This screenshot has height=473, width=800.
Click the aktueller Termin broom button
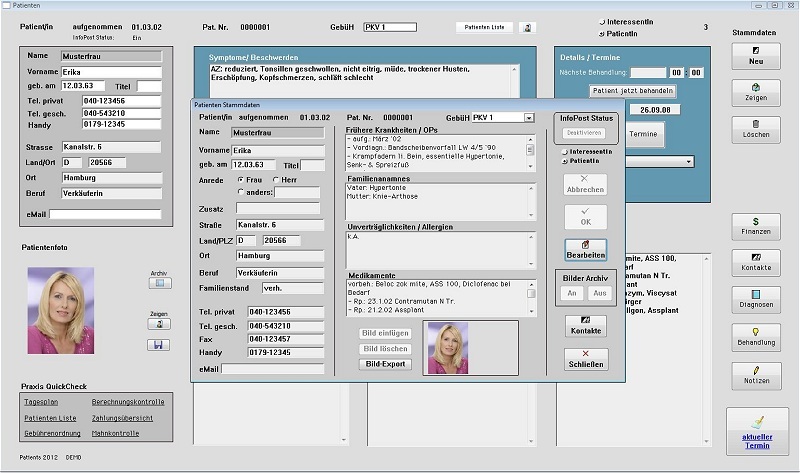pos(756,431)
